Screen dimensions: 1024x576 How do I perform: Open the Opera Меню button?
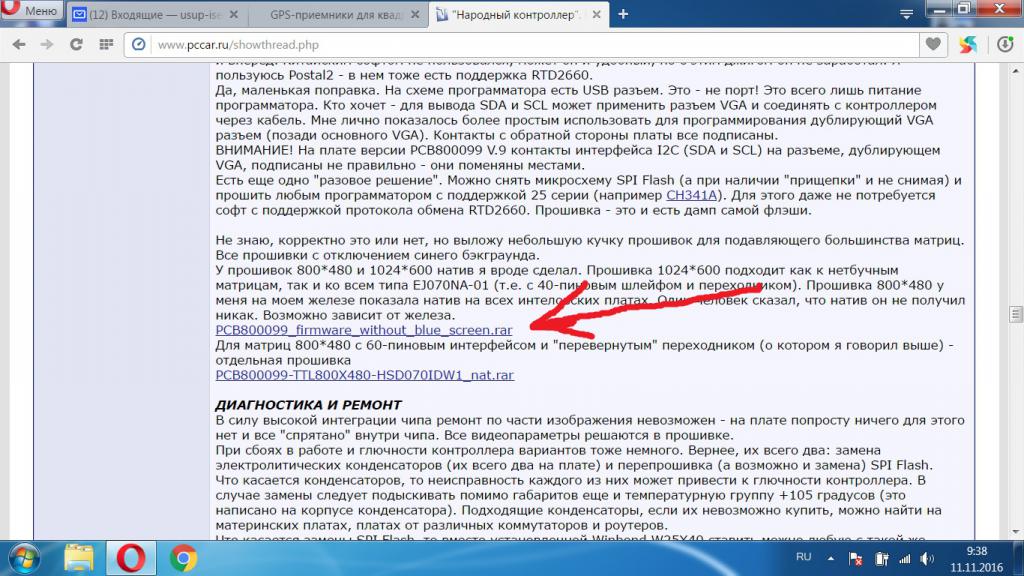[31, 10]
